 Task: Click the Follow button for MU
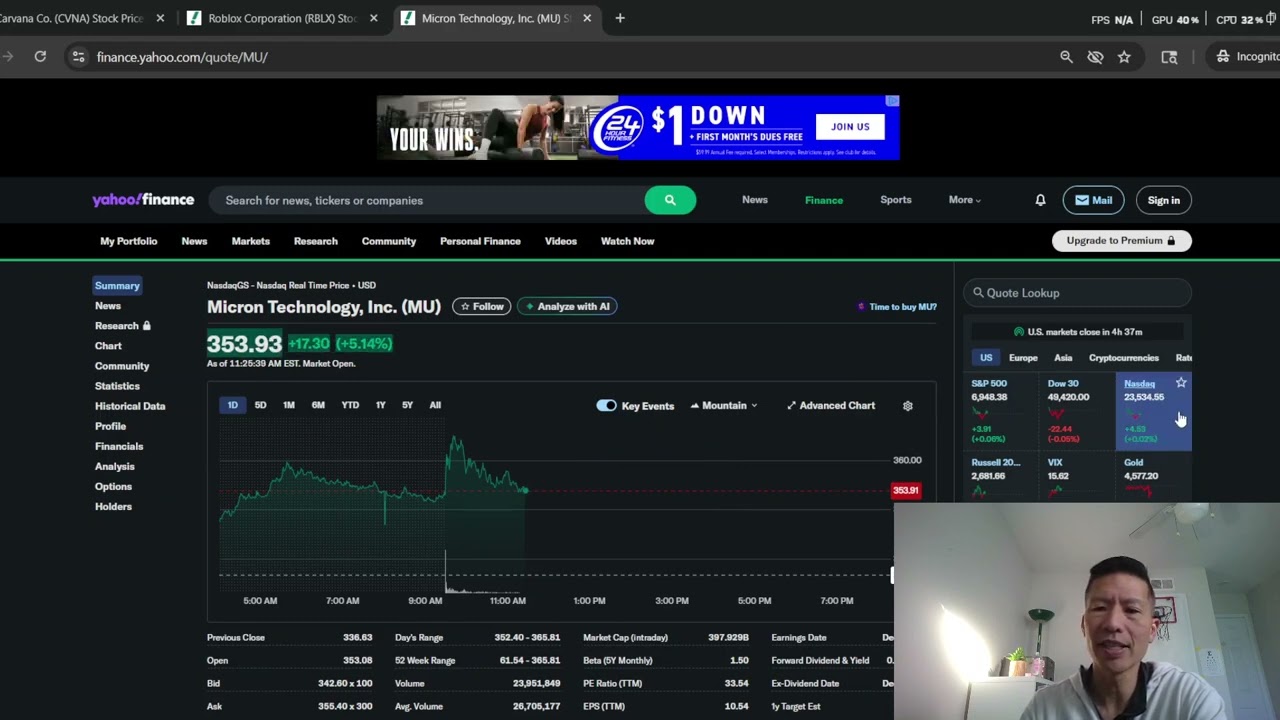(482, 306)
